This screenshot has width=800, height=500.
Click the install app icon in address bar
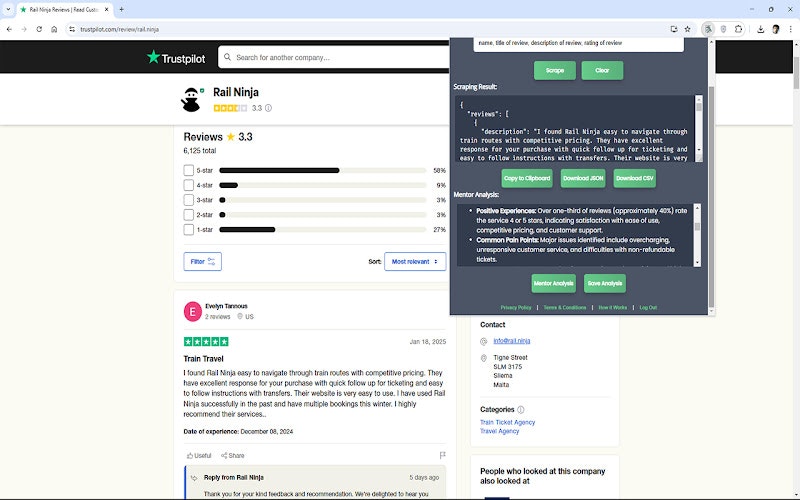[x=674, y=30]
